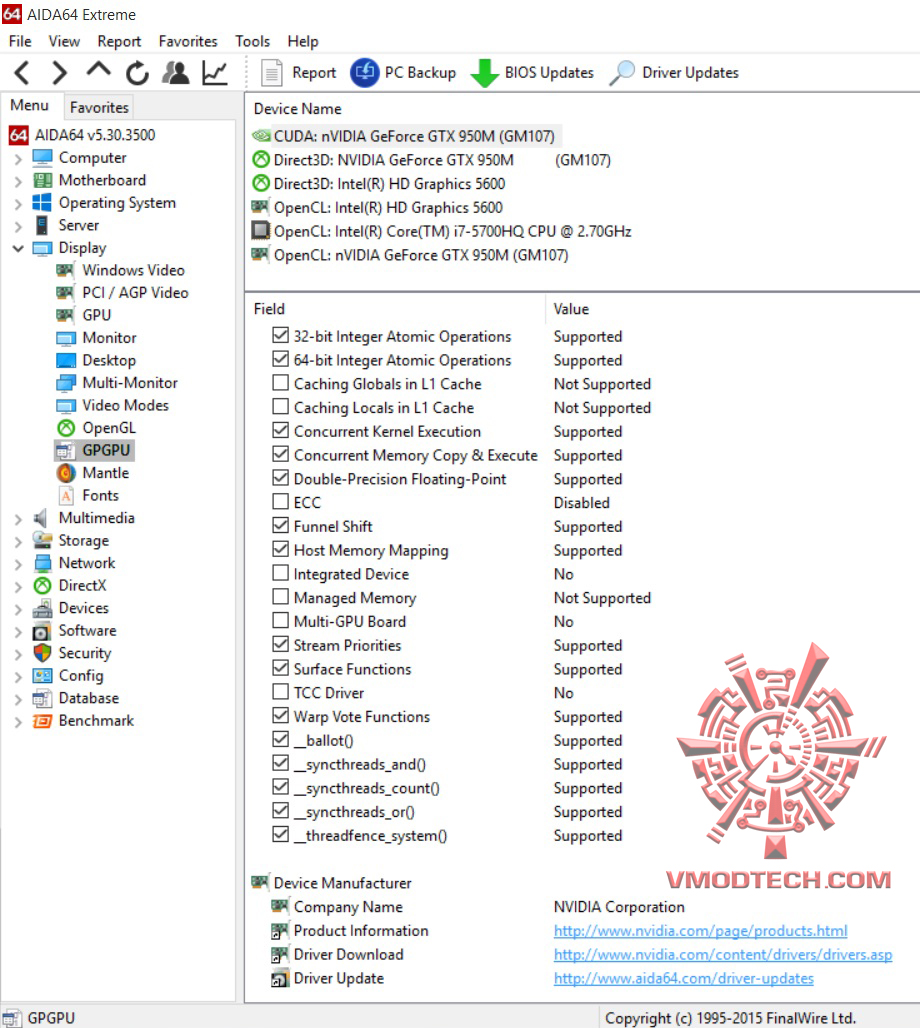Click the blue PC Backup icon
The height and width of the screenshot is (1028, 920).
pyautogui.click(x=365, y=73)
